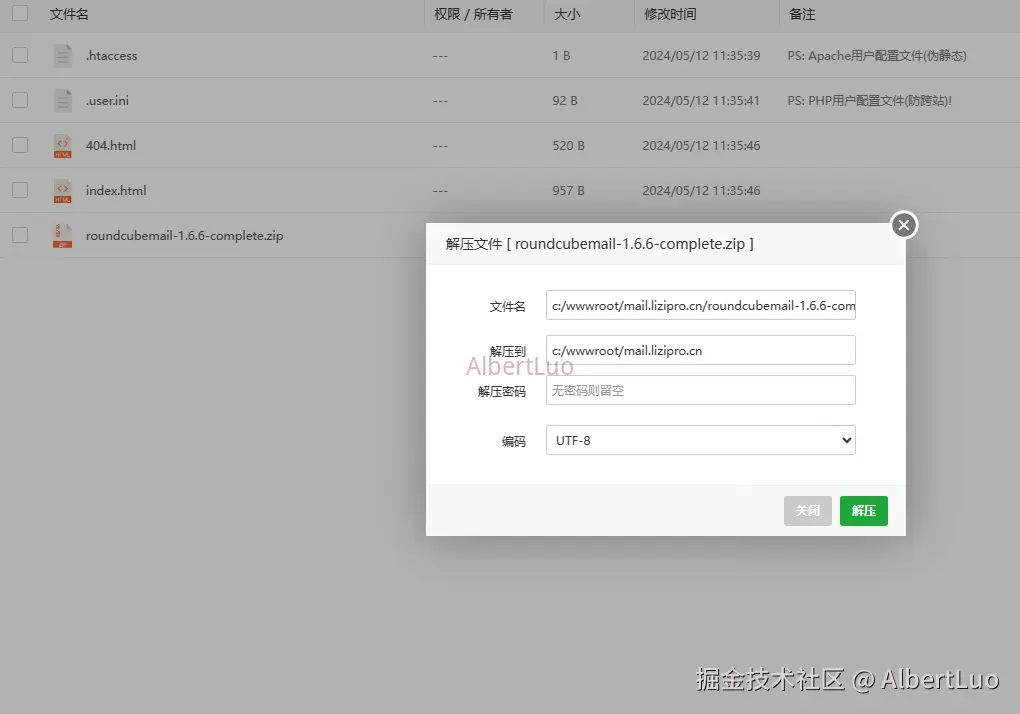Click the 1 B size cell
The height and width of the screenshot is (714, 1020).
(x=561, y=56)
